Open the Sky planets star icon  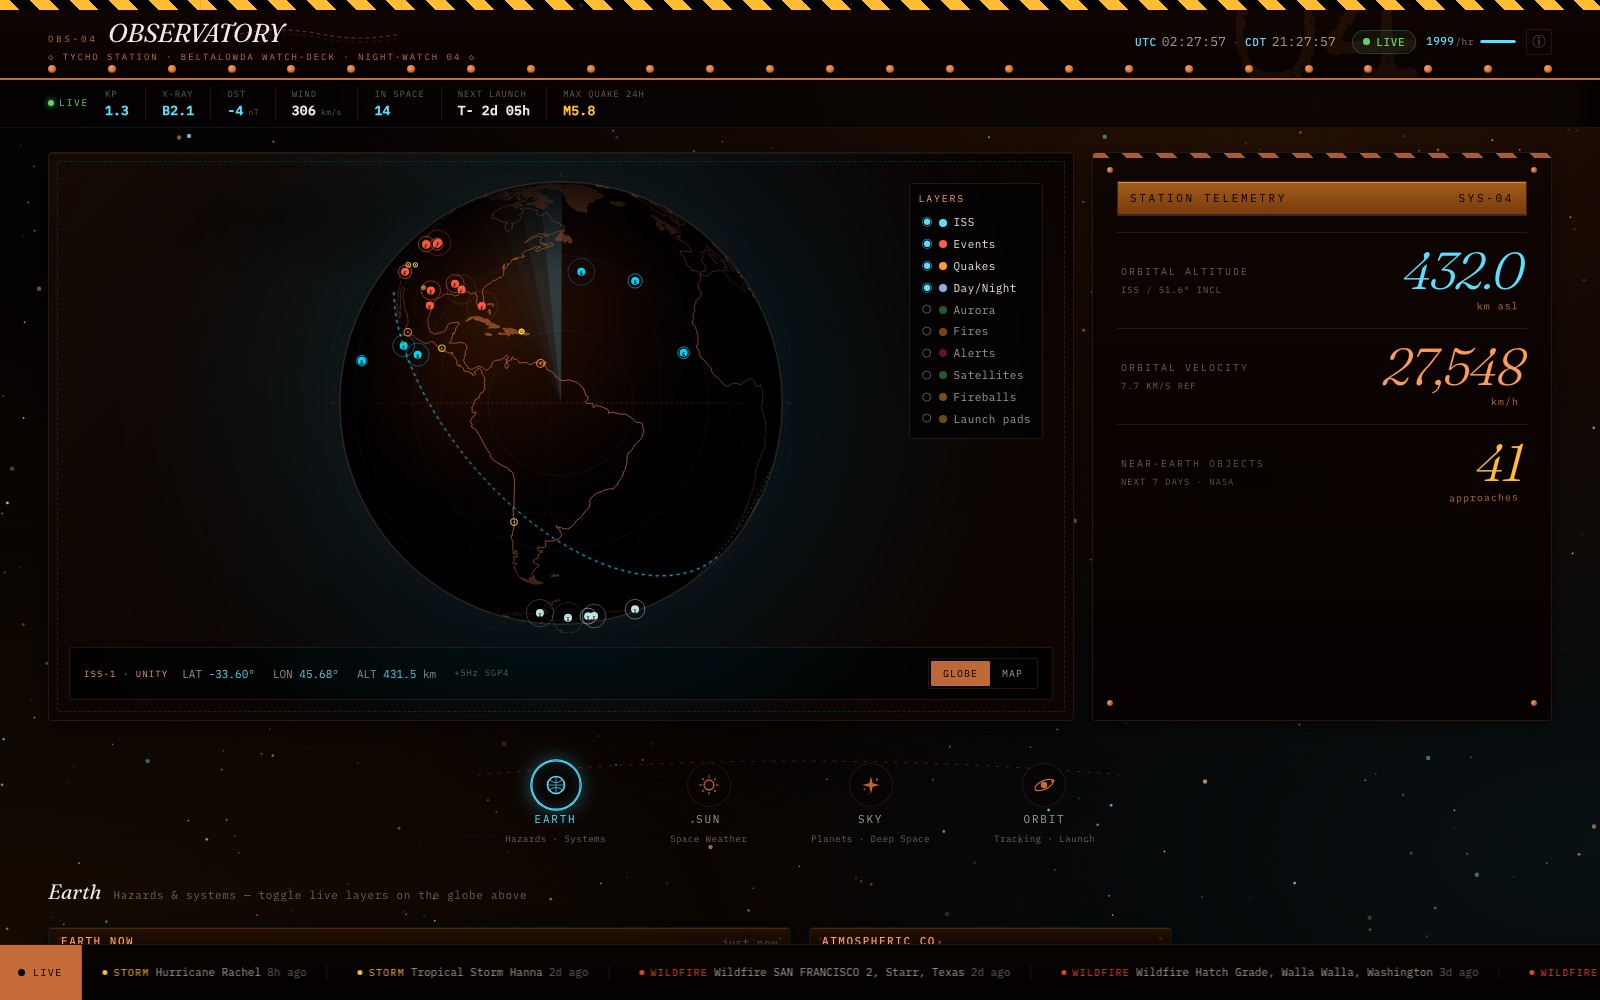tap(870, 785)
